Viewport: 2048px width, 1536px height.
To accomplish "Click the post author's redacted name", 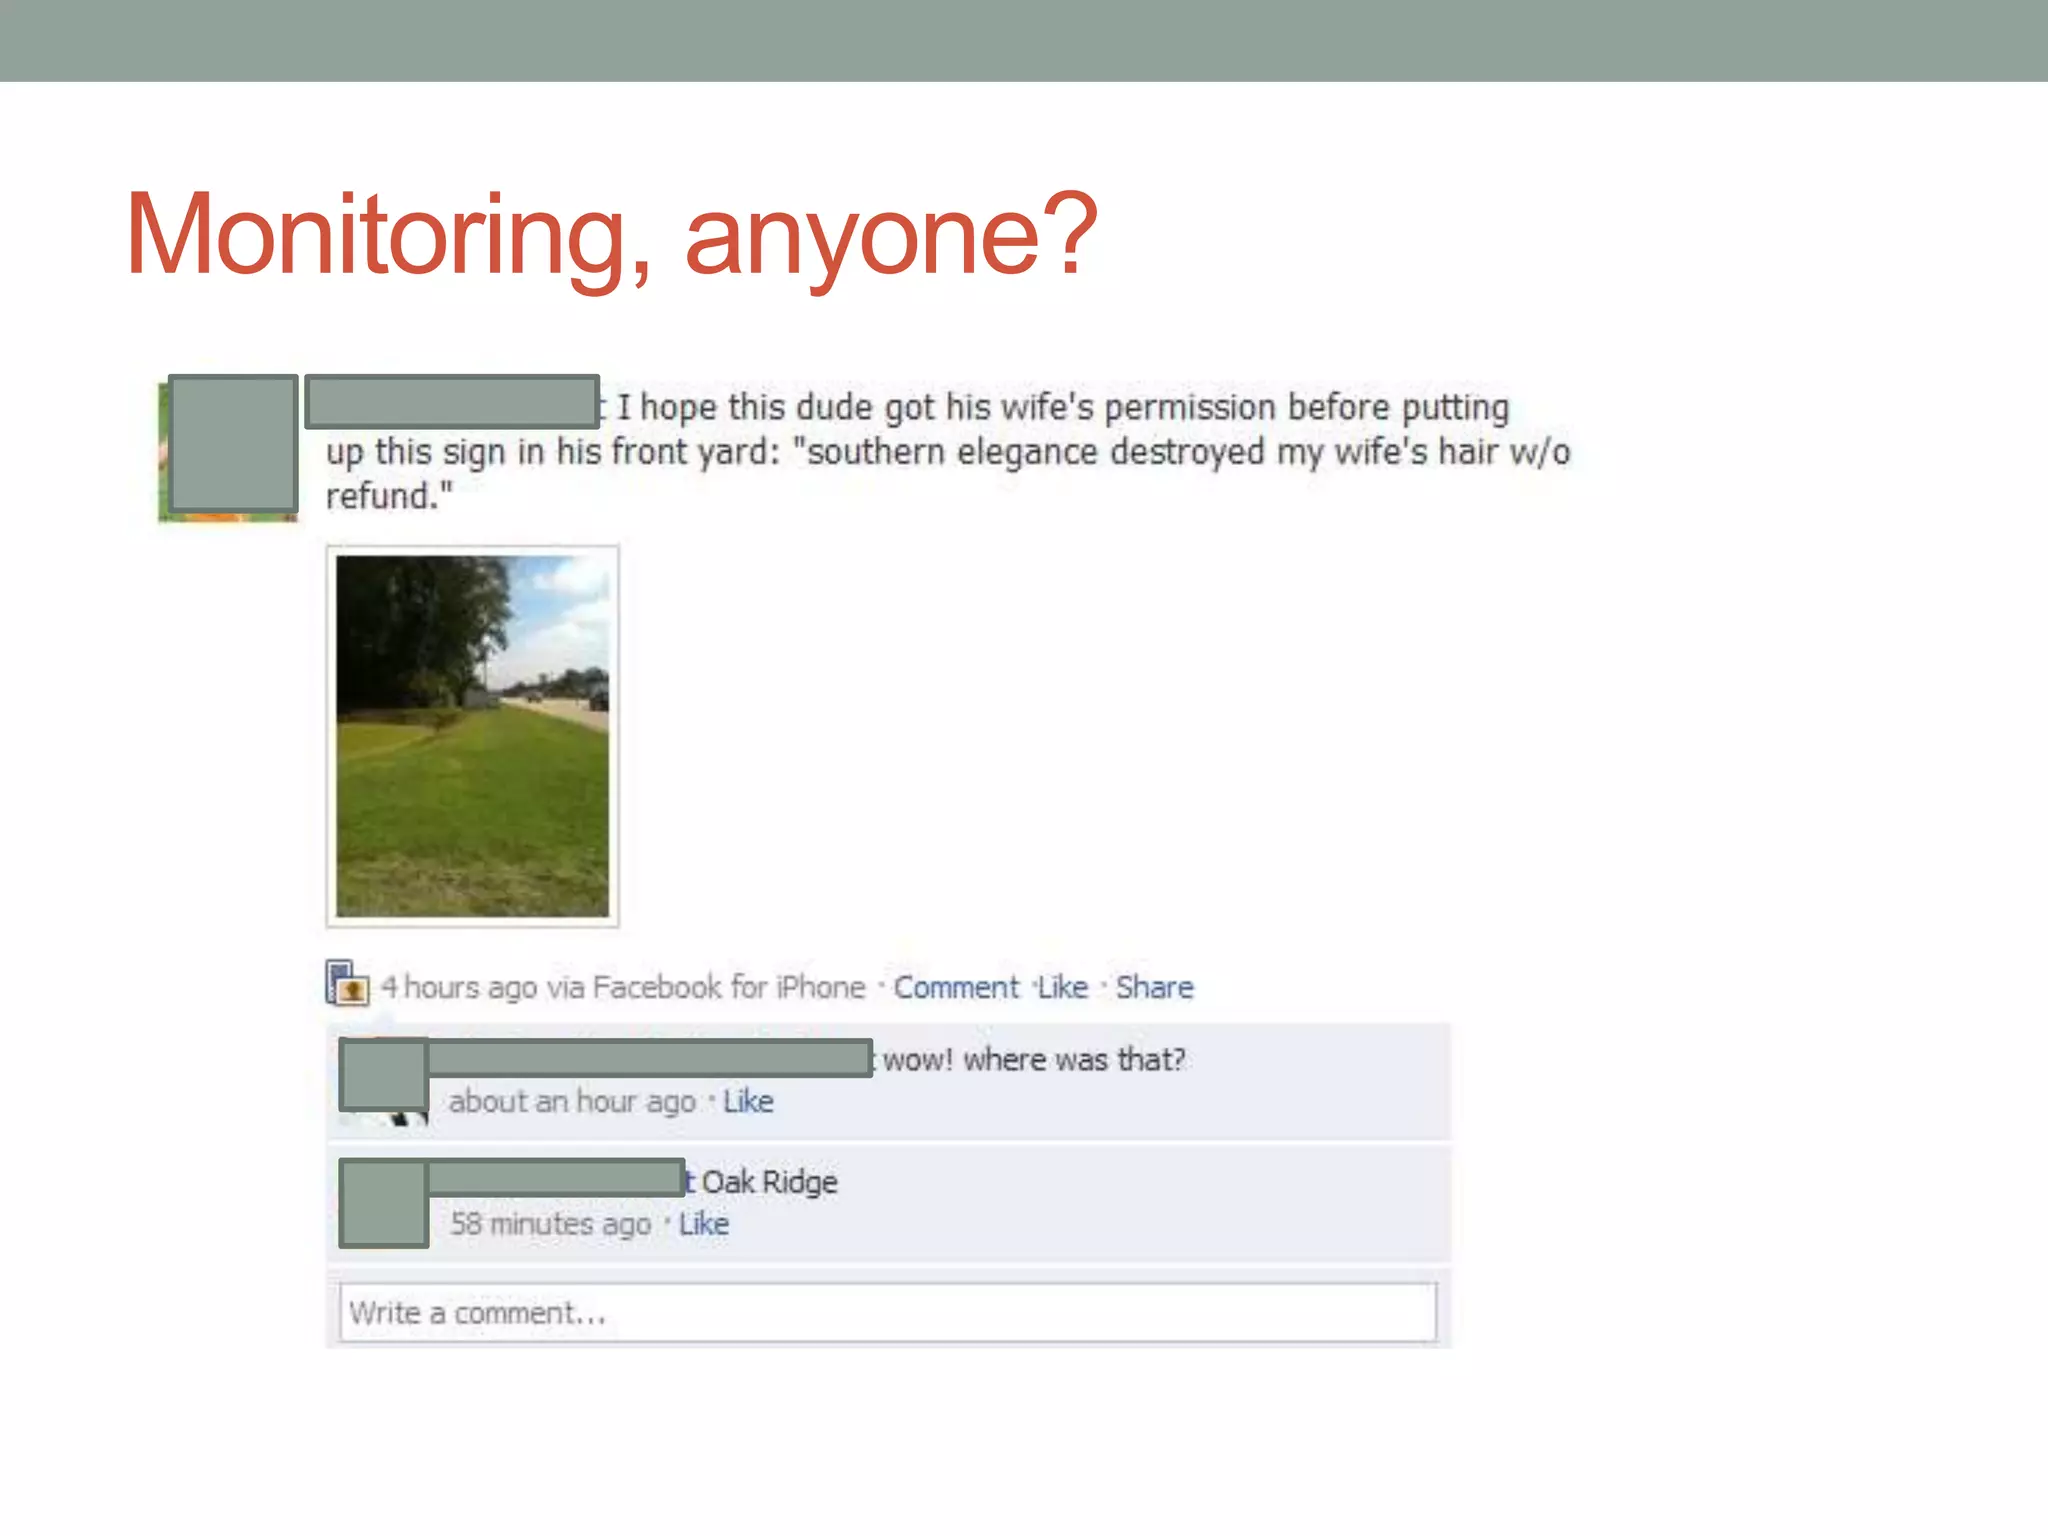I will click(x=452, y=401).
